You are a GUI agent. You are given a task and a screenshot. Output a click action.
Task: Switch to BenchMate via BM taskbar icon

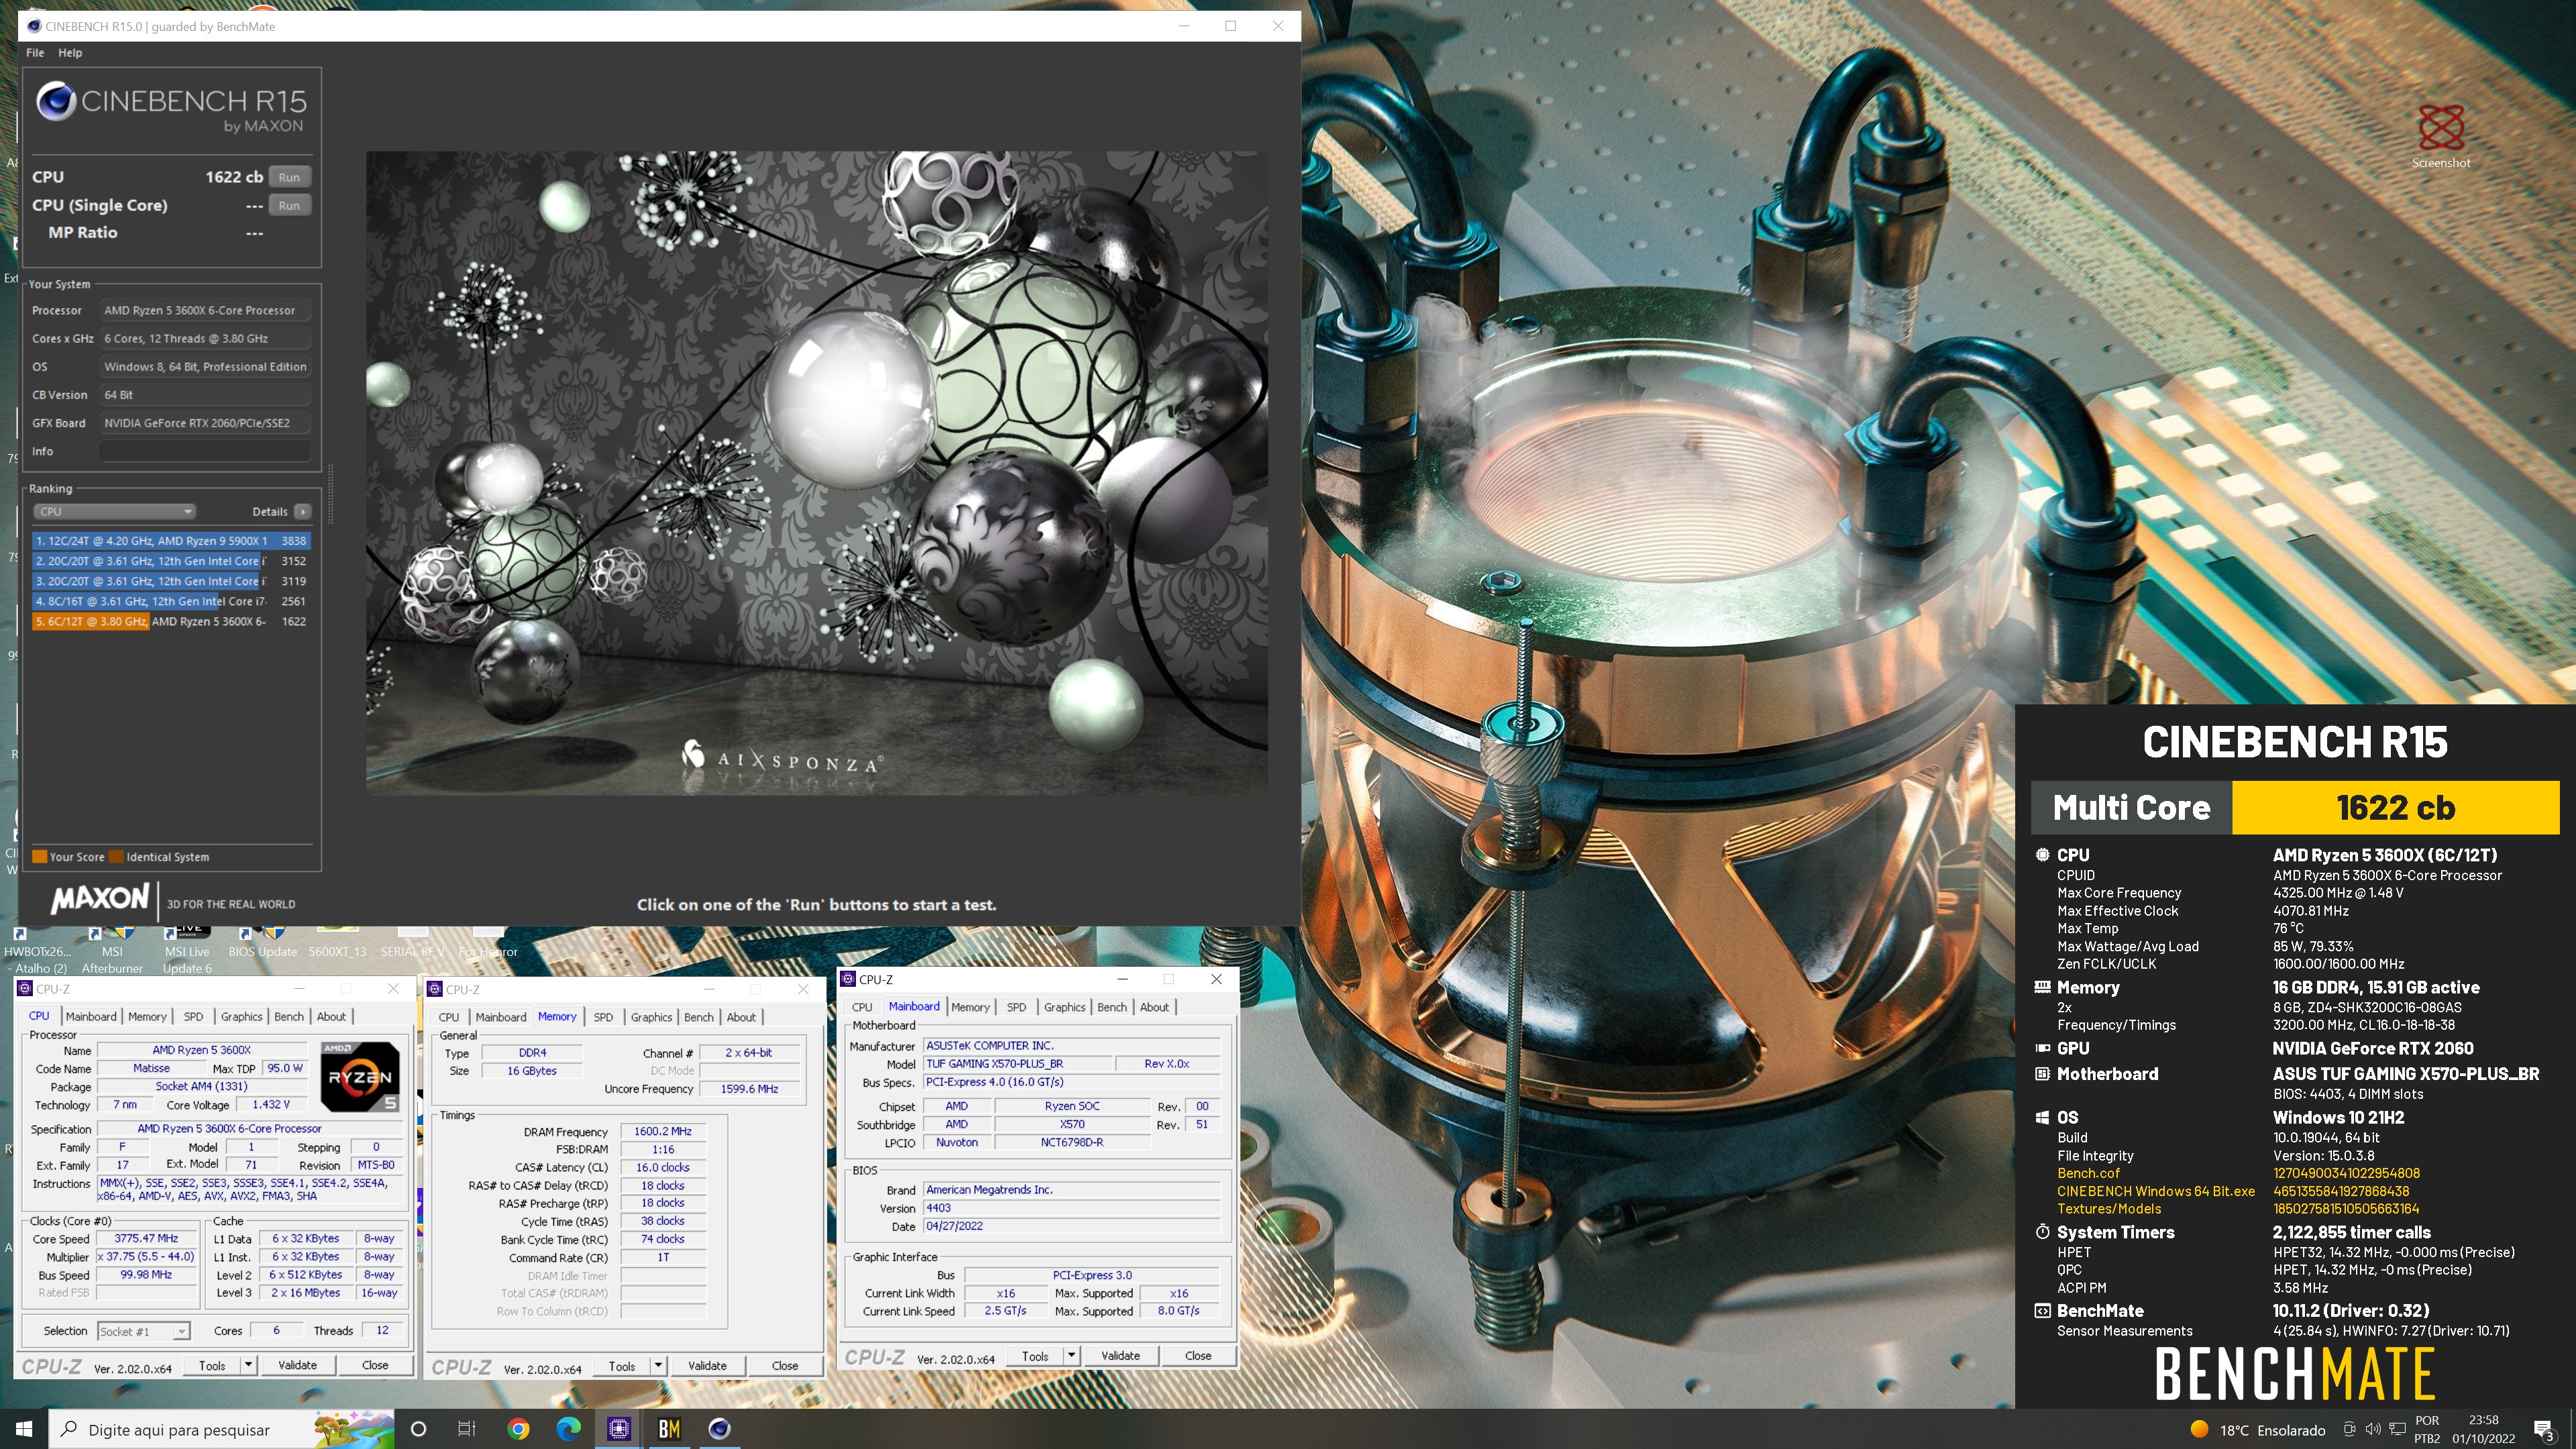tap(669, 1429)
